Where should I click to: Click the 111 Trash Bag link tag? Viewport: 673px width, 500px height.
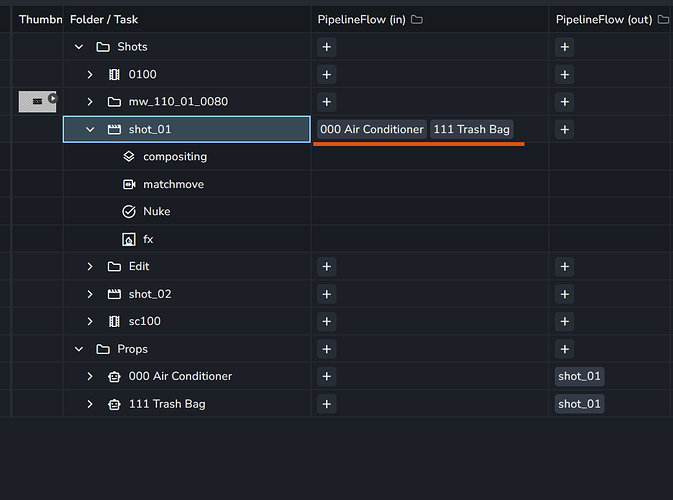[x=472, y=129]
